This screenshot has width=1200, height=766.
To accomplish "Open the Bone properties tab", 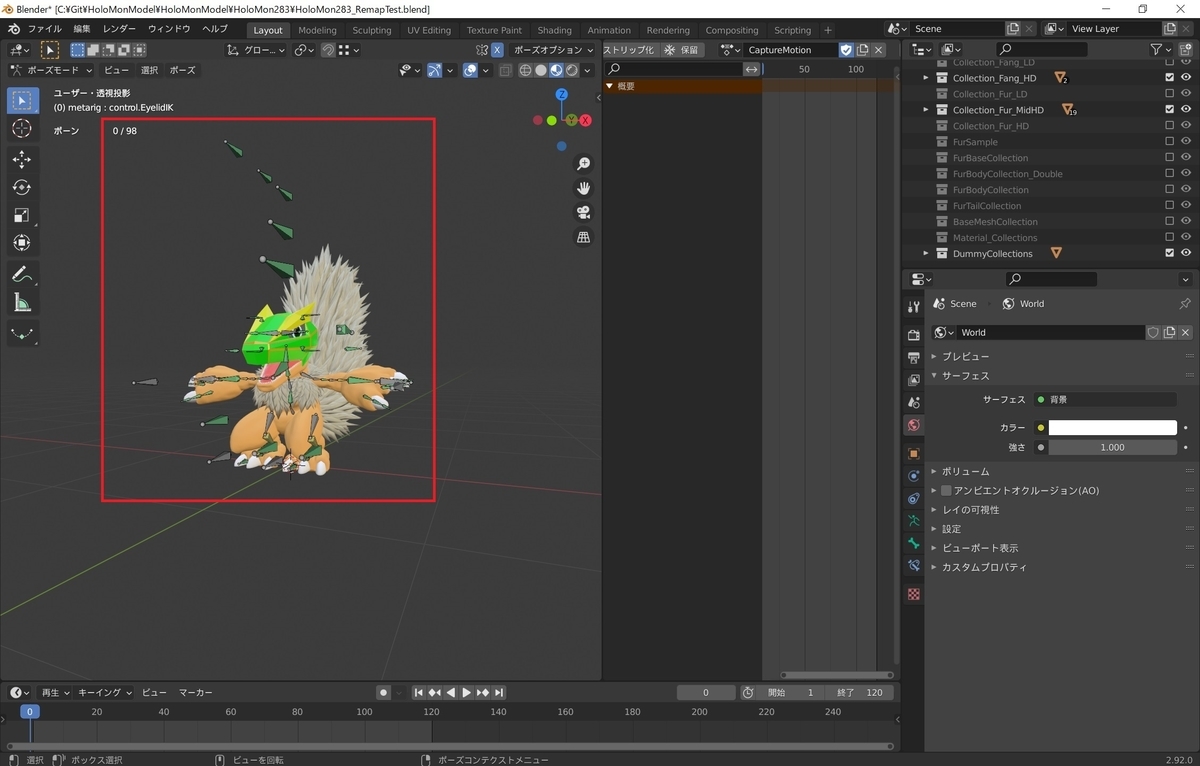I will coord(913,543).
